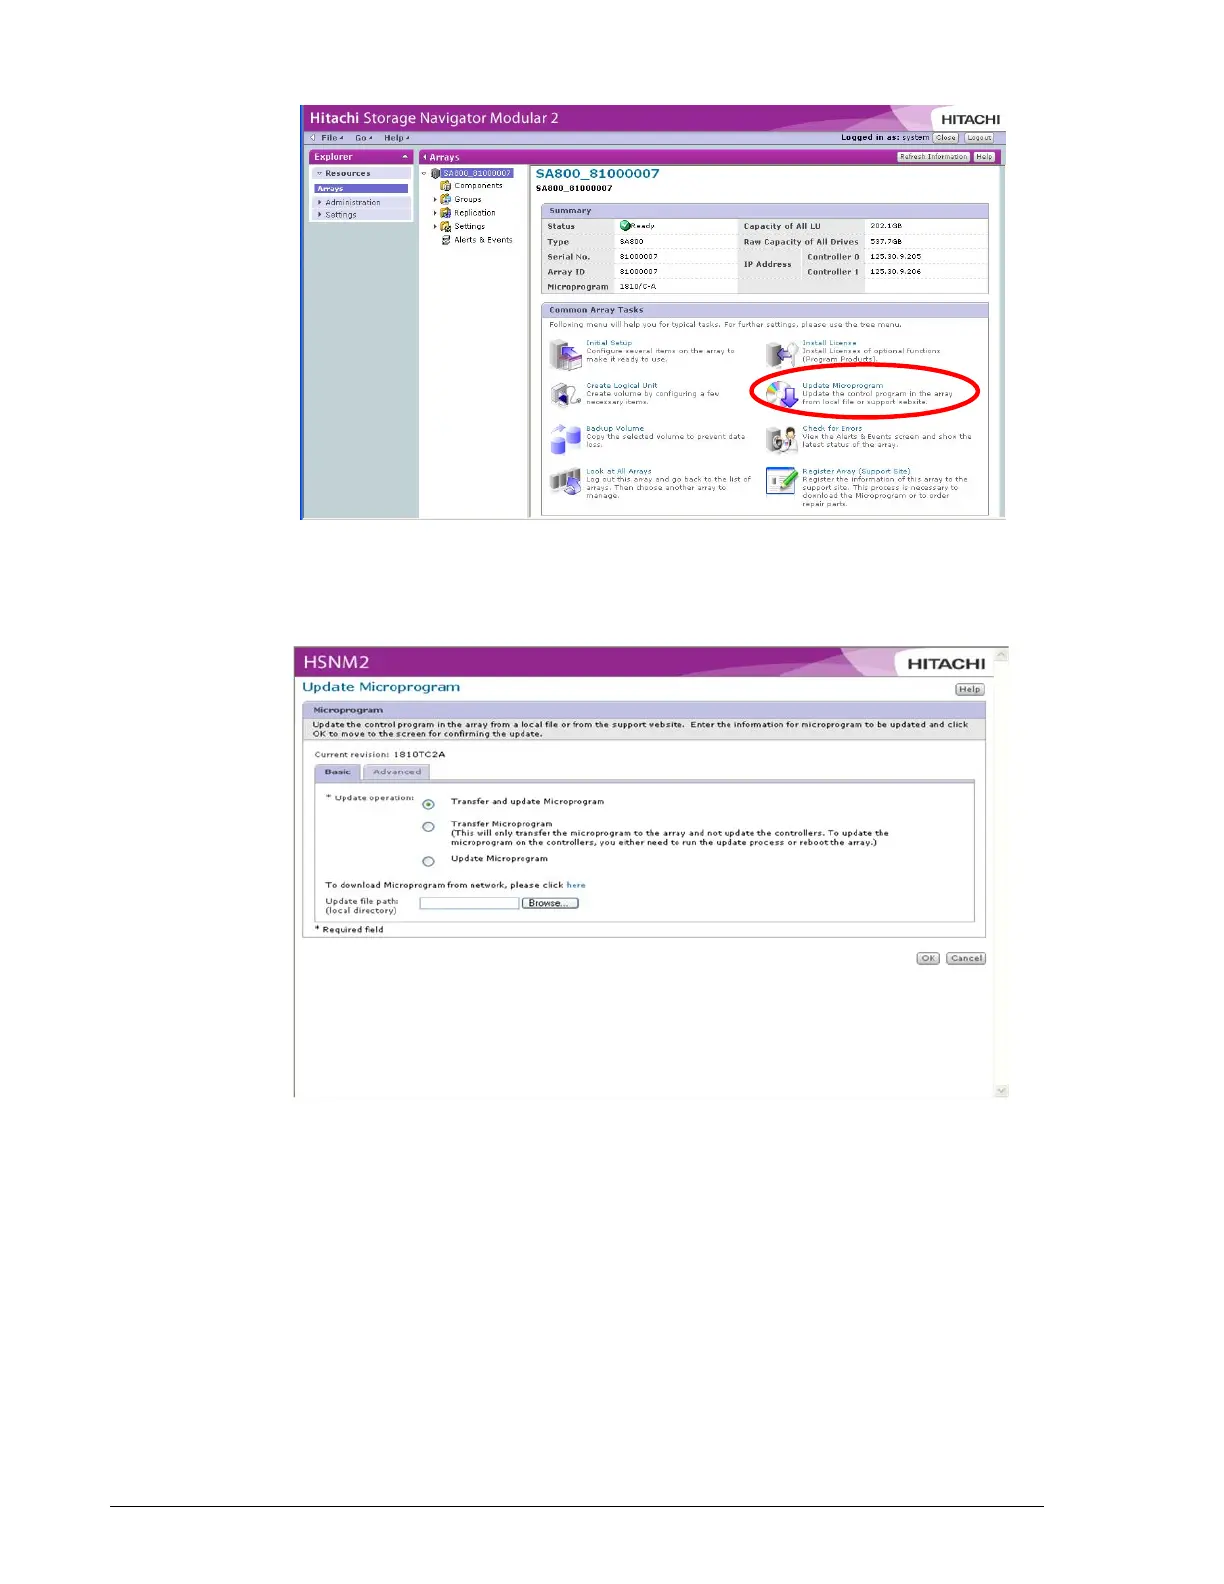The image size is (1224, 1584).
Task: Switch to the Basic tab
Action: [337, 772]
